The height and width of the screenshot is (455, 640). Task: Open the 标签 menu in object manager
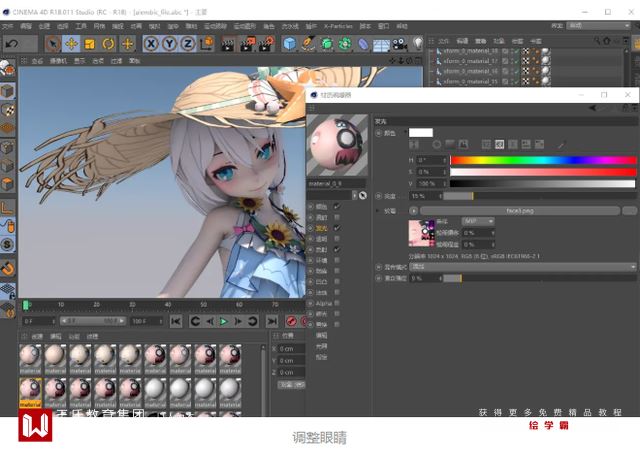[x=517, y=41]
